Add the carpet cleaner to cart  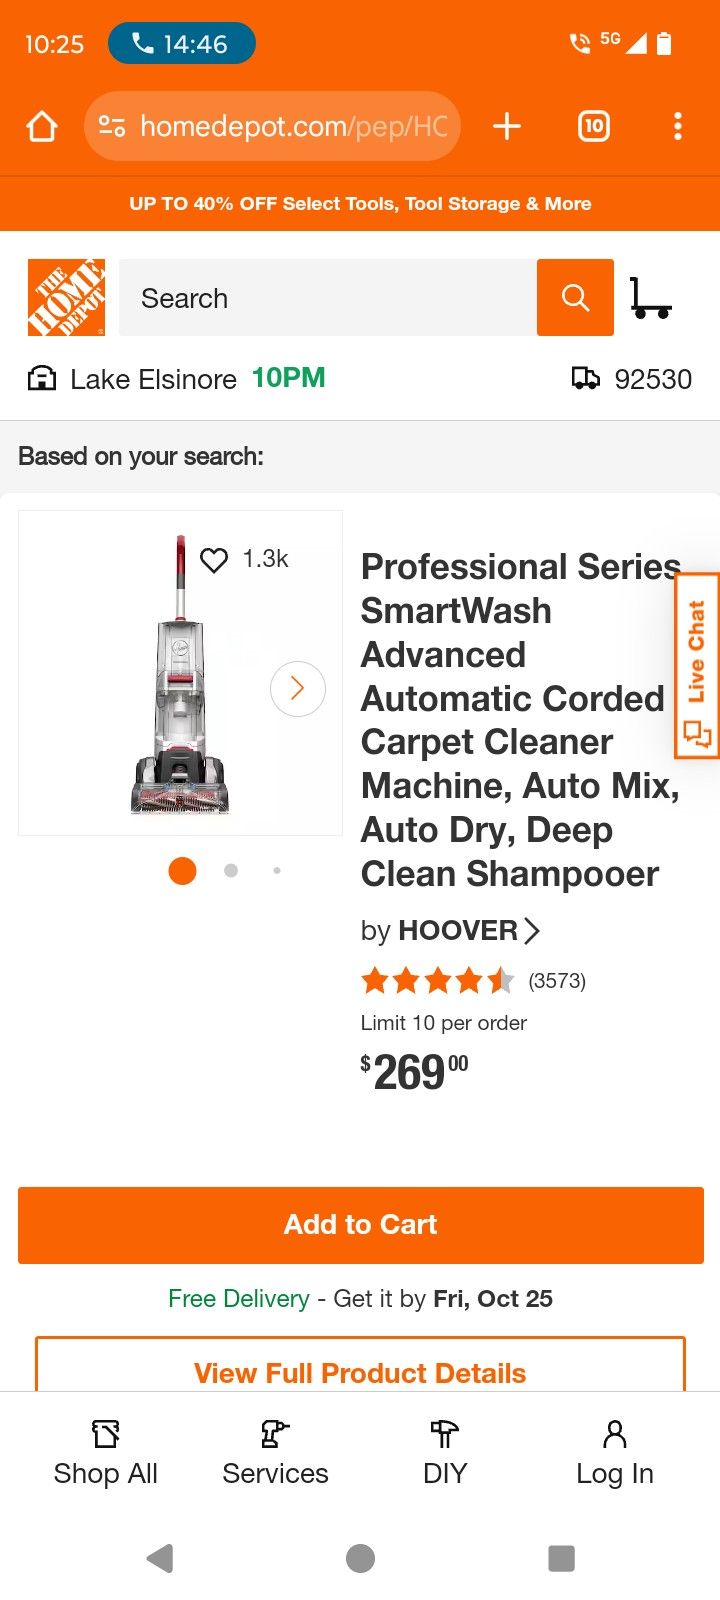(x=360, y=1225)
